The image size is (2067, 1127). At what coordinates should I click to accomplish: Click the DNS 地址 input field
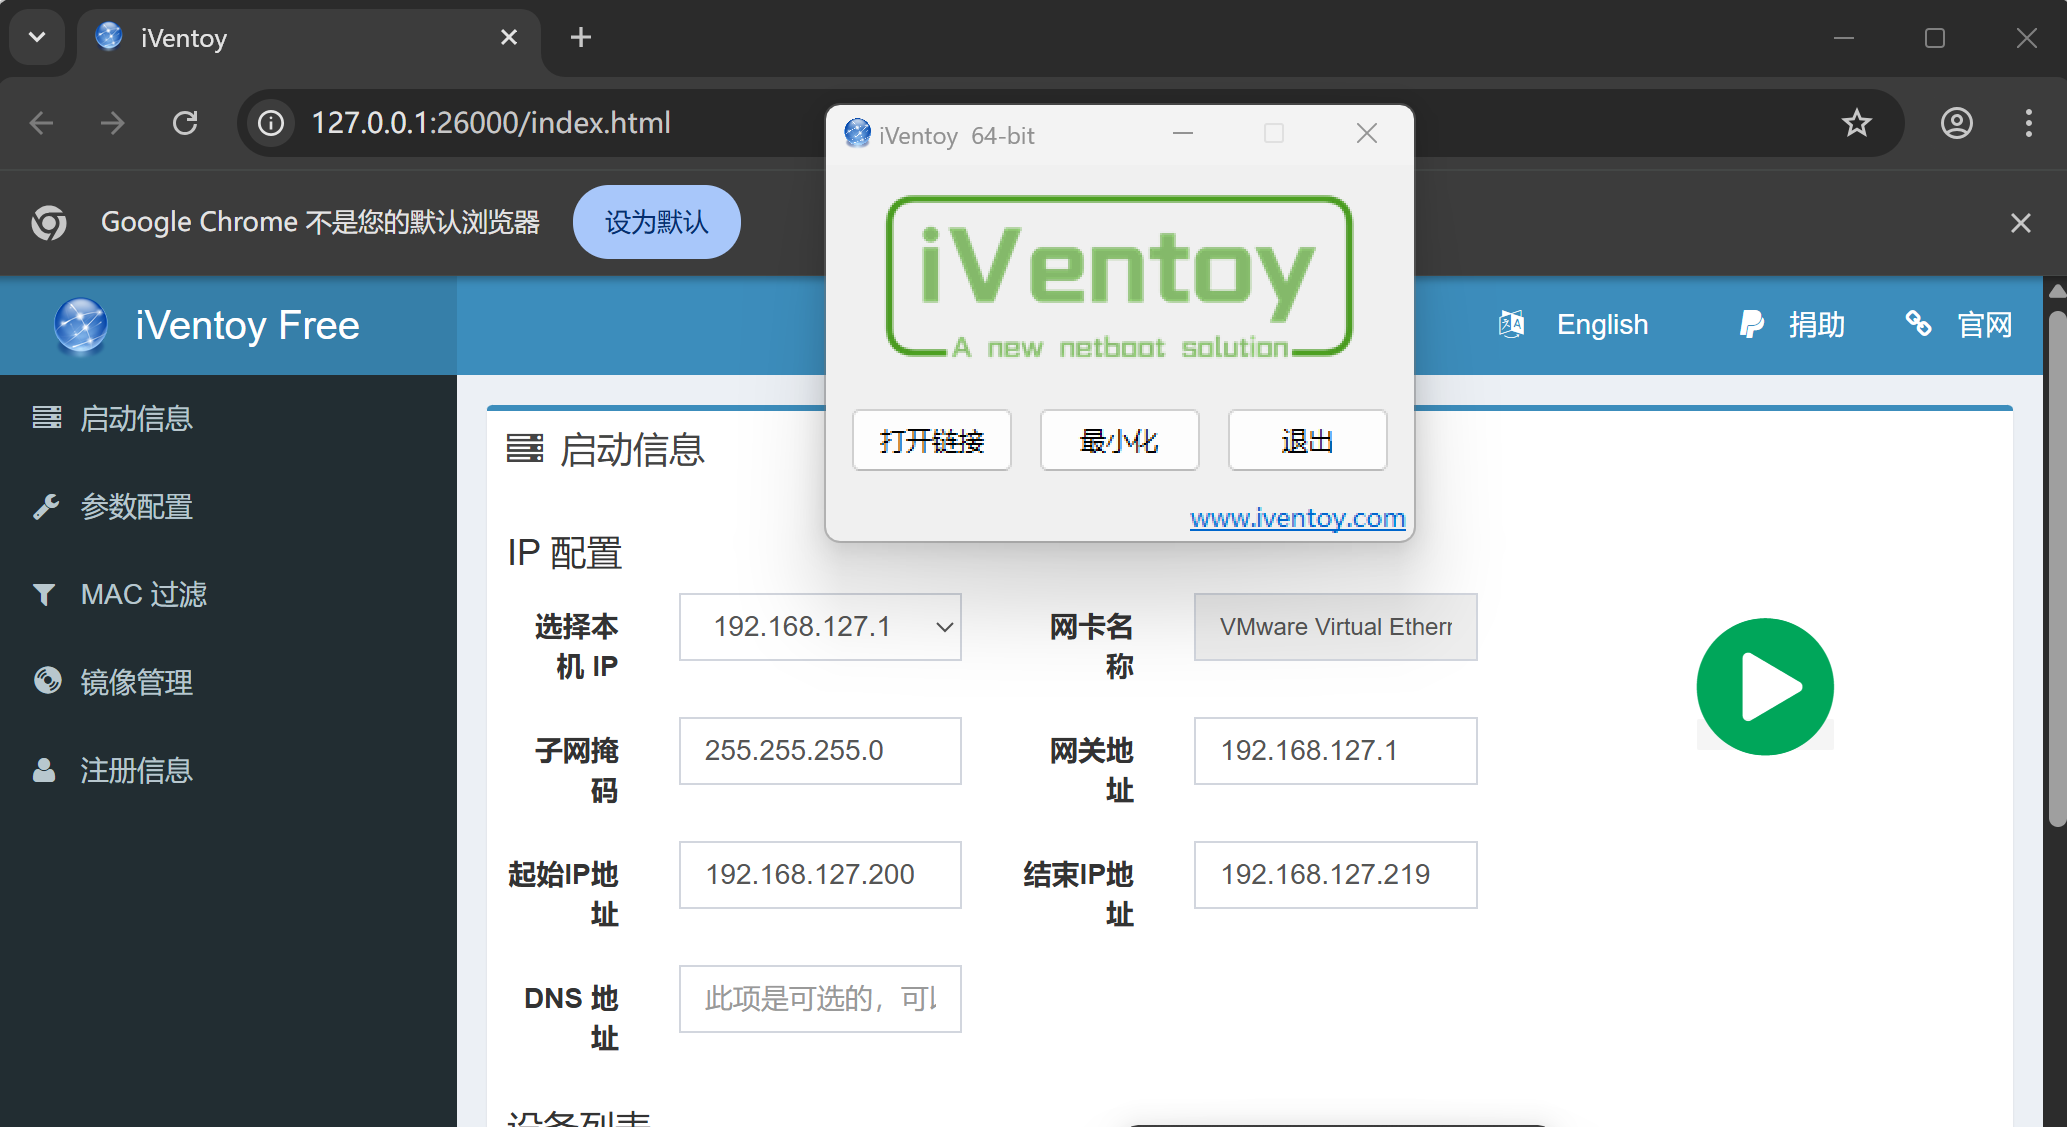point(820,999)
